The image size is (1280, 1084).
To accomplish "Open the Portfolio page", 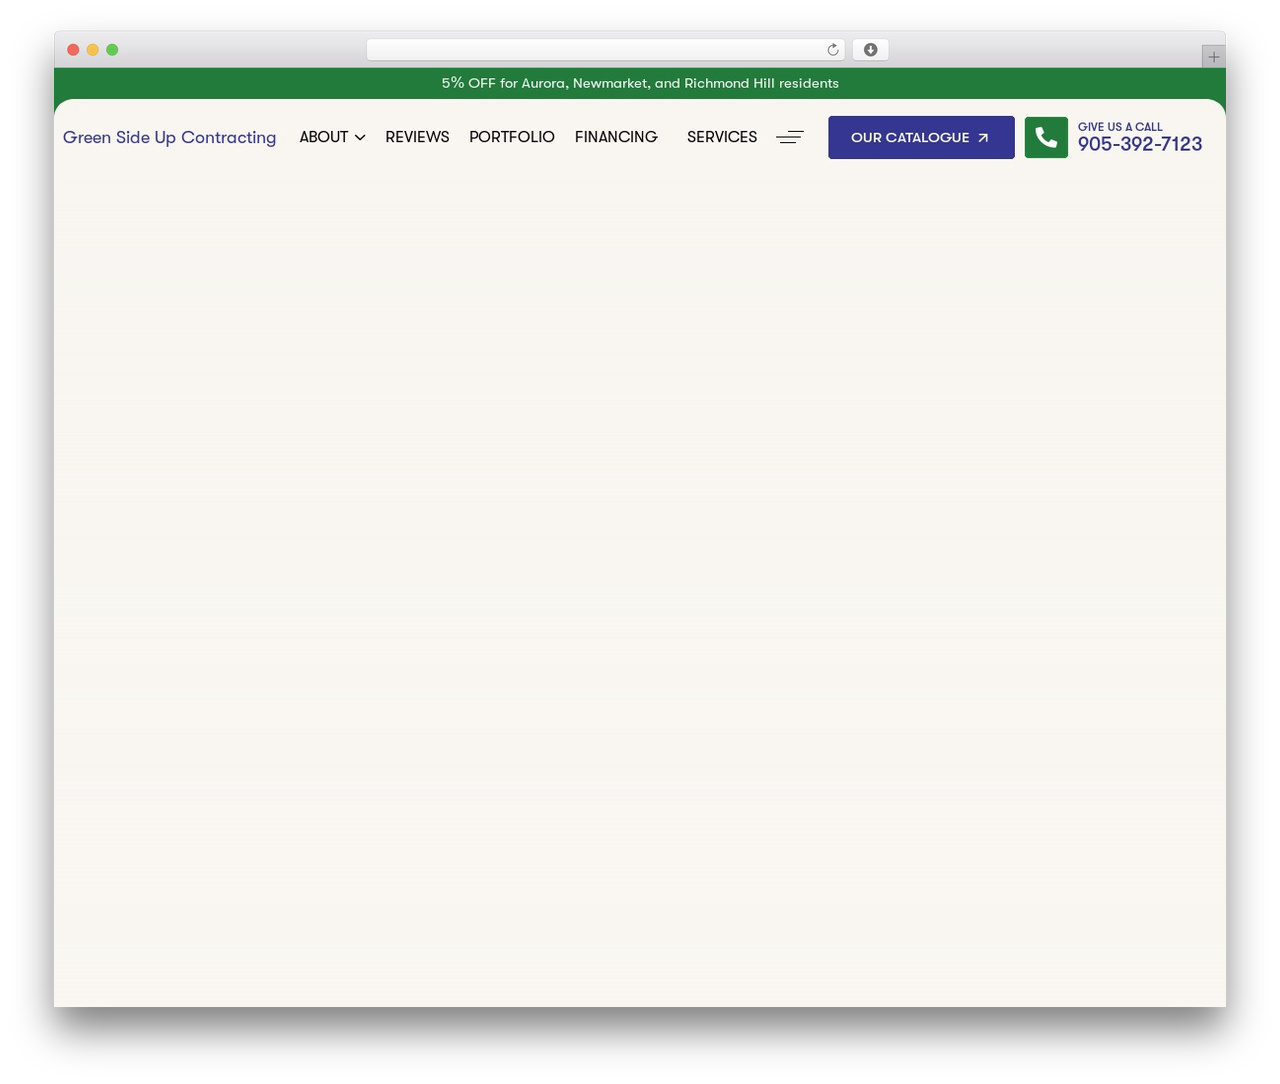I will (x=512, y=137).
